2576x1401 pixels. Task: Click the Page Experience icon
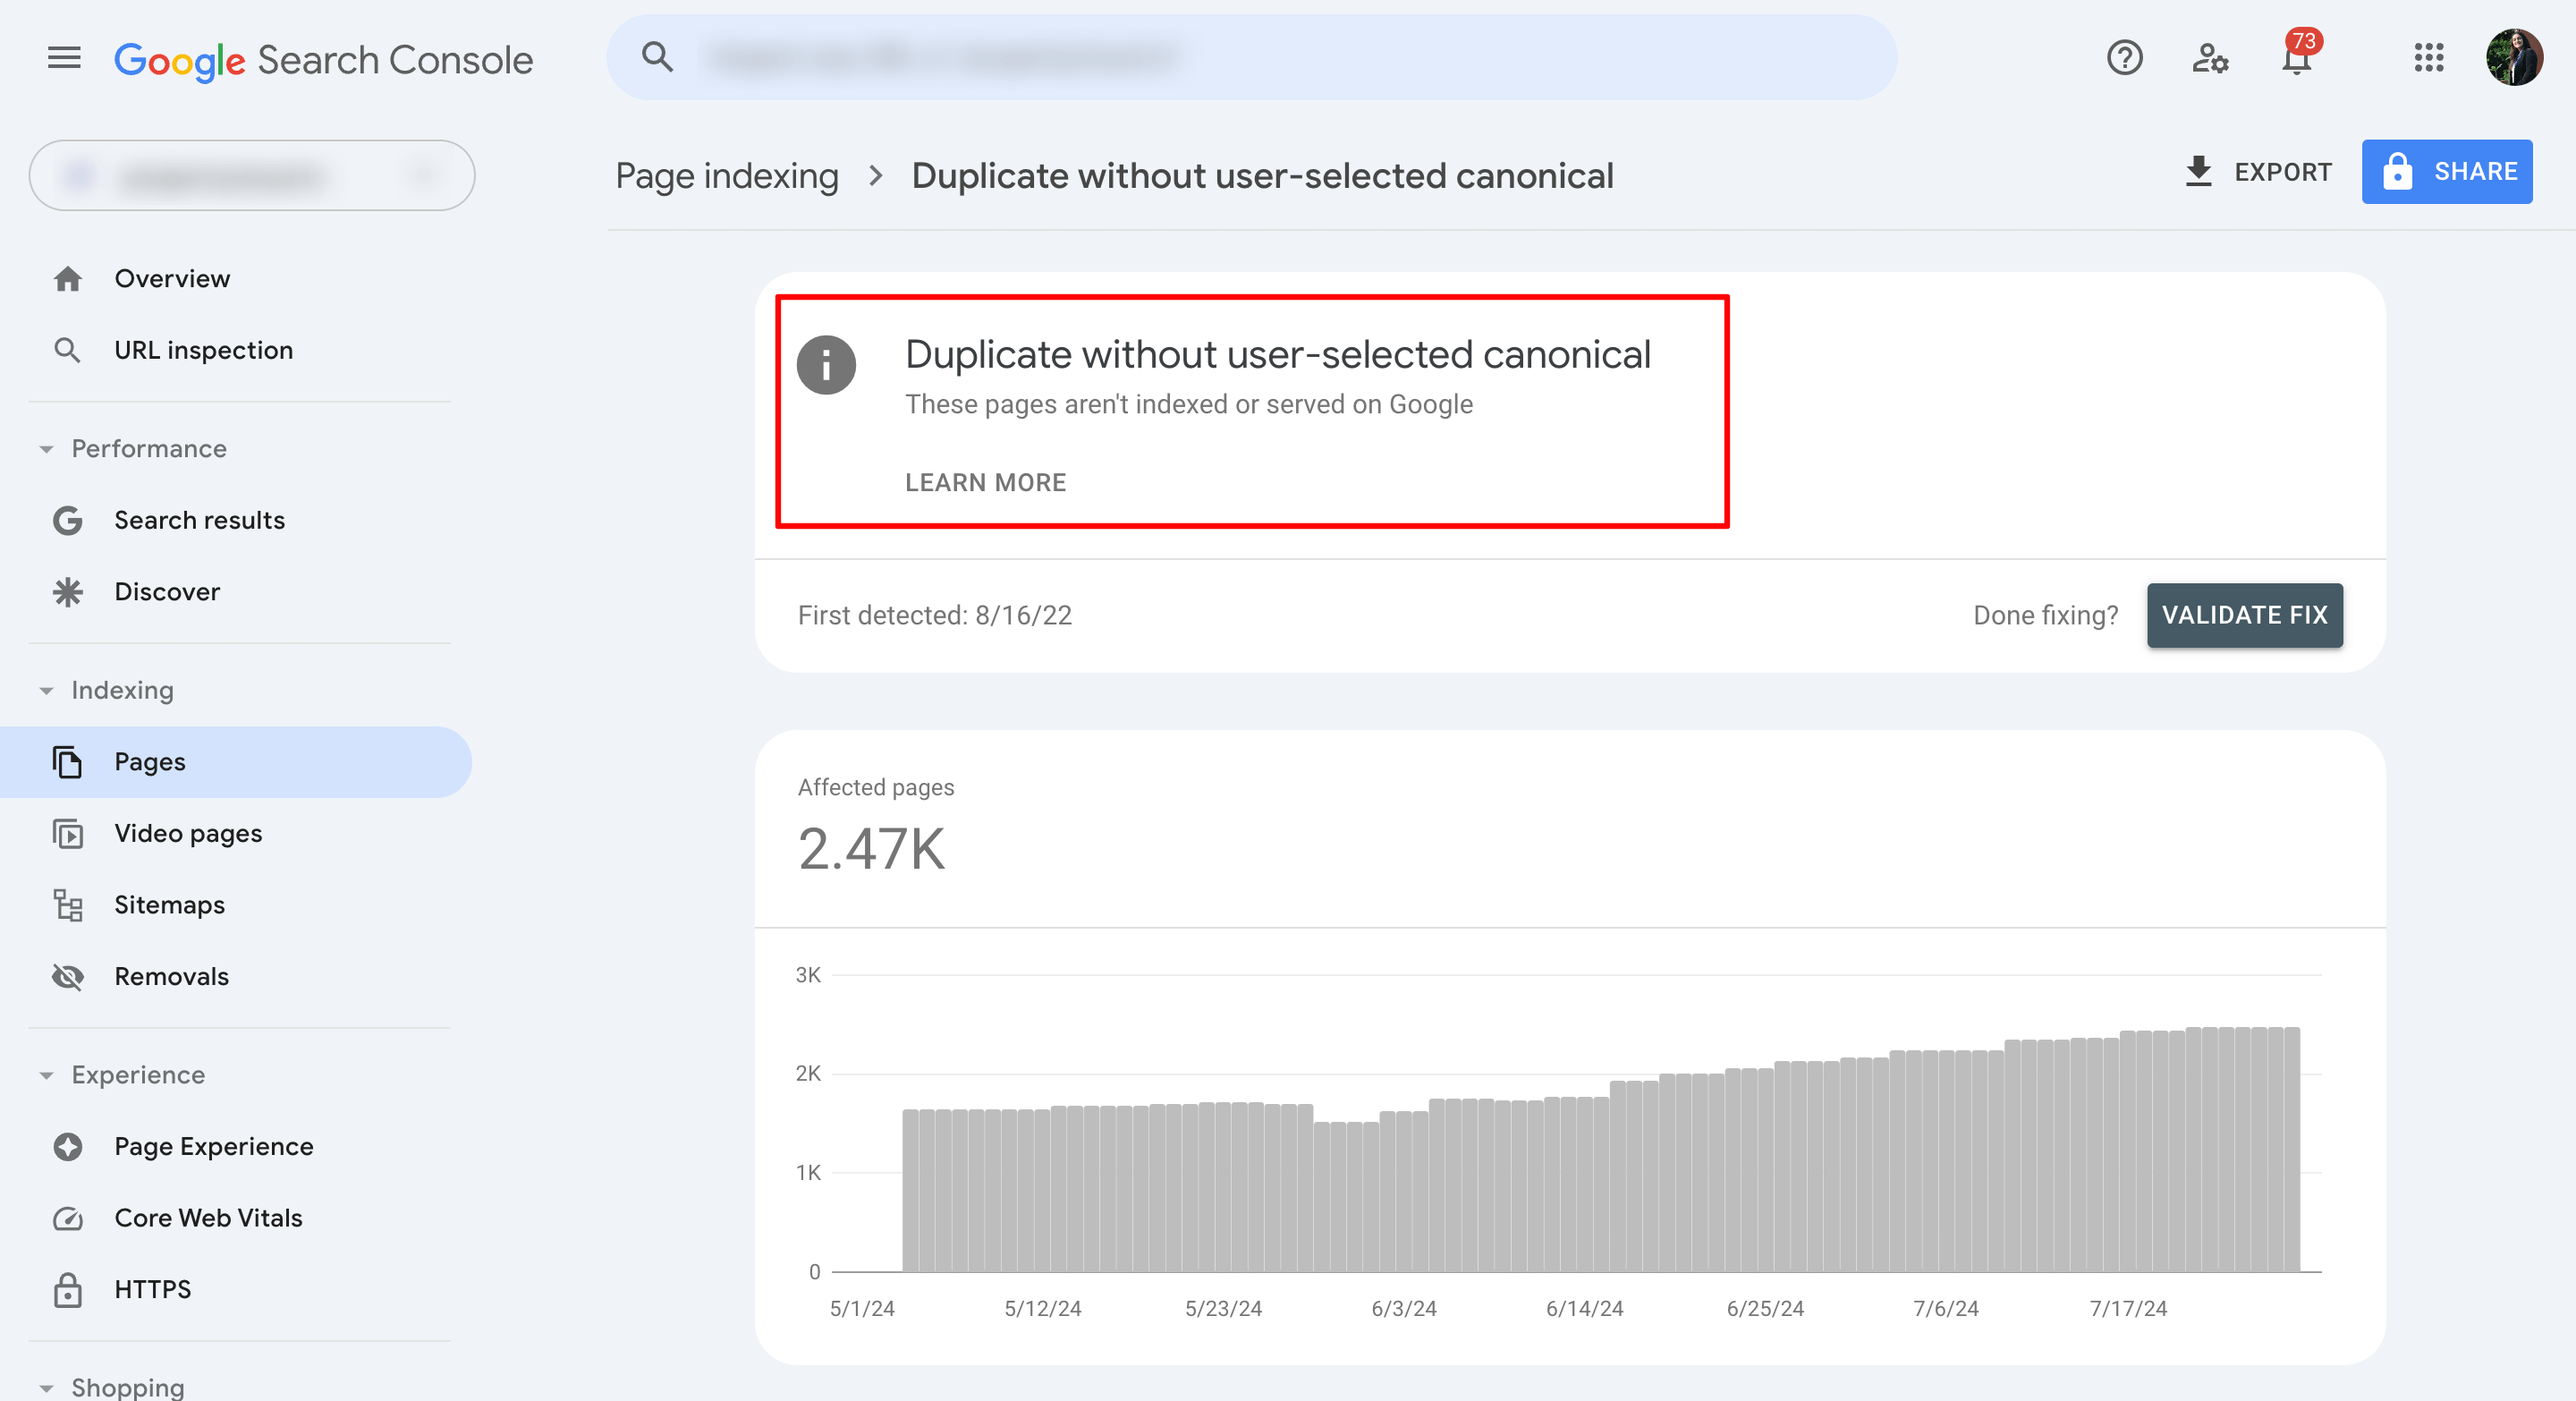67,1147
